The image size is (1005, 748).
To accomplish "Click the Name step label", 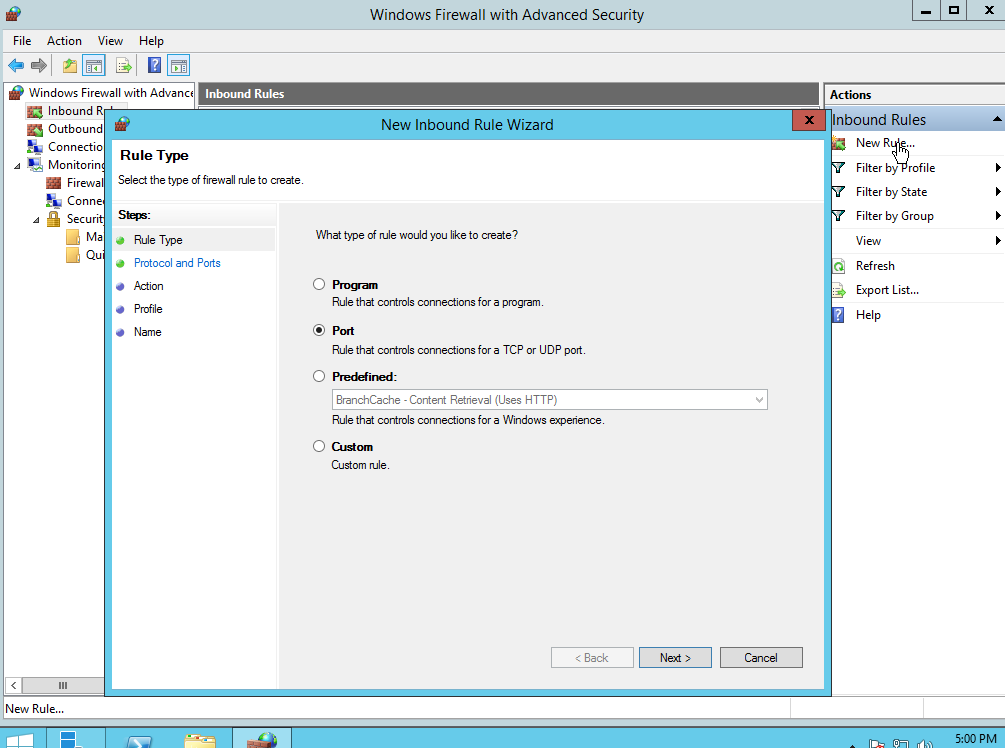I will pyautogui.click(x=147, y=332).
